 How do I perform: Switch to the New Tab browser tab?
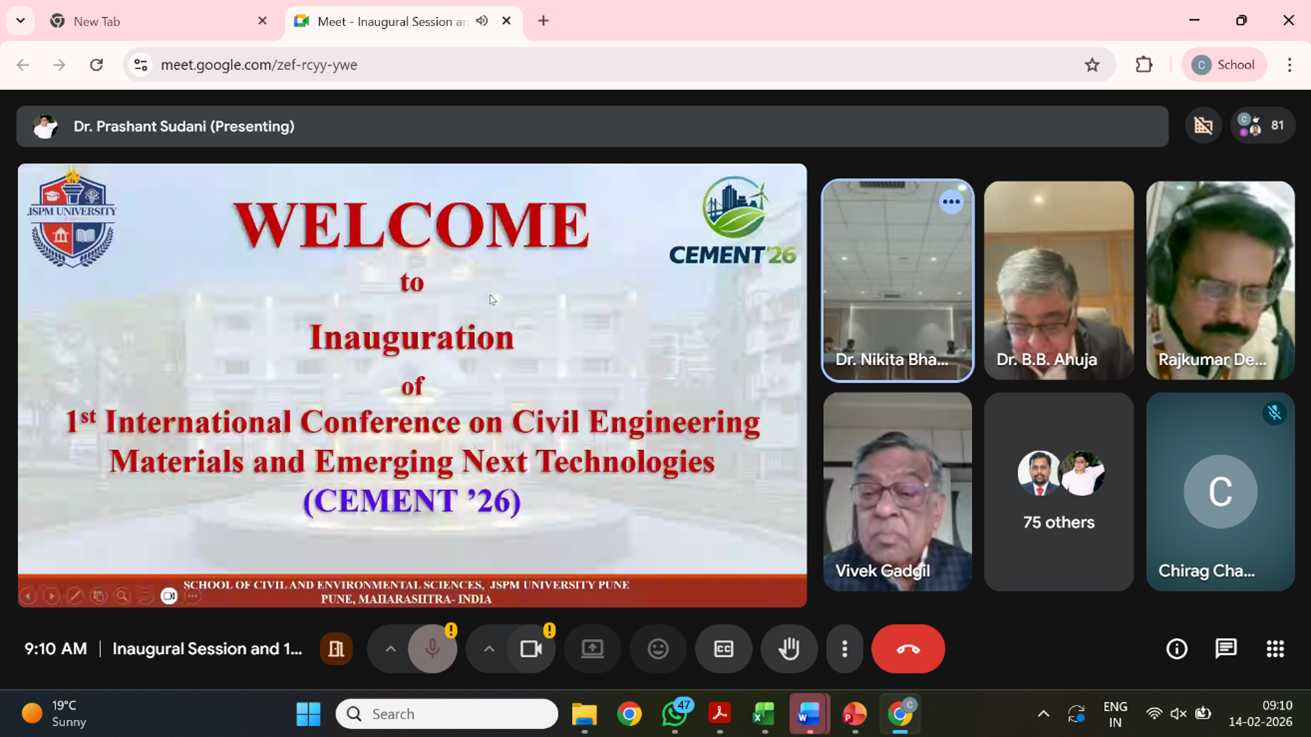(160, 21)
